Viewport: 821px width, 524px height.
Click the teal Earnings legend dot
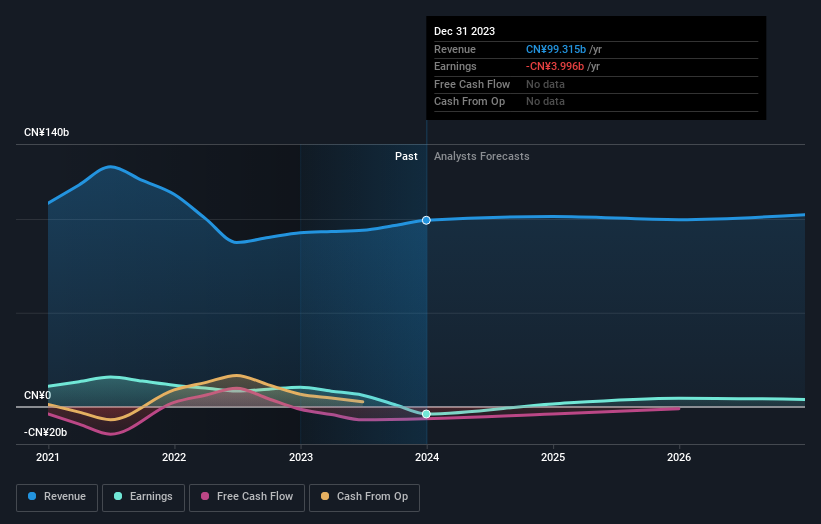pos(118,496)
